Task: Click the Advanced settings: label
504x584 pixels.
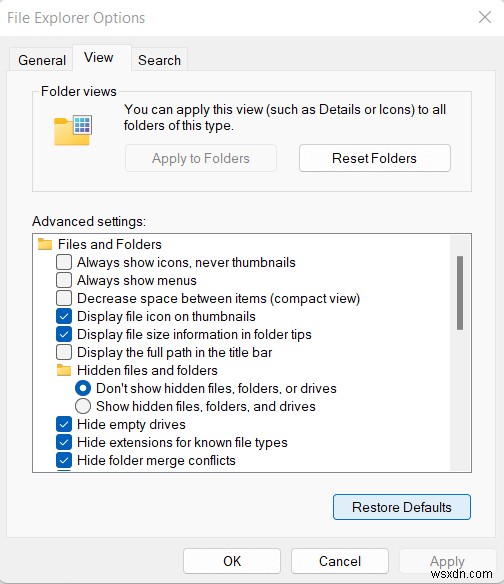Action: [89, 221]
